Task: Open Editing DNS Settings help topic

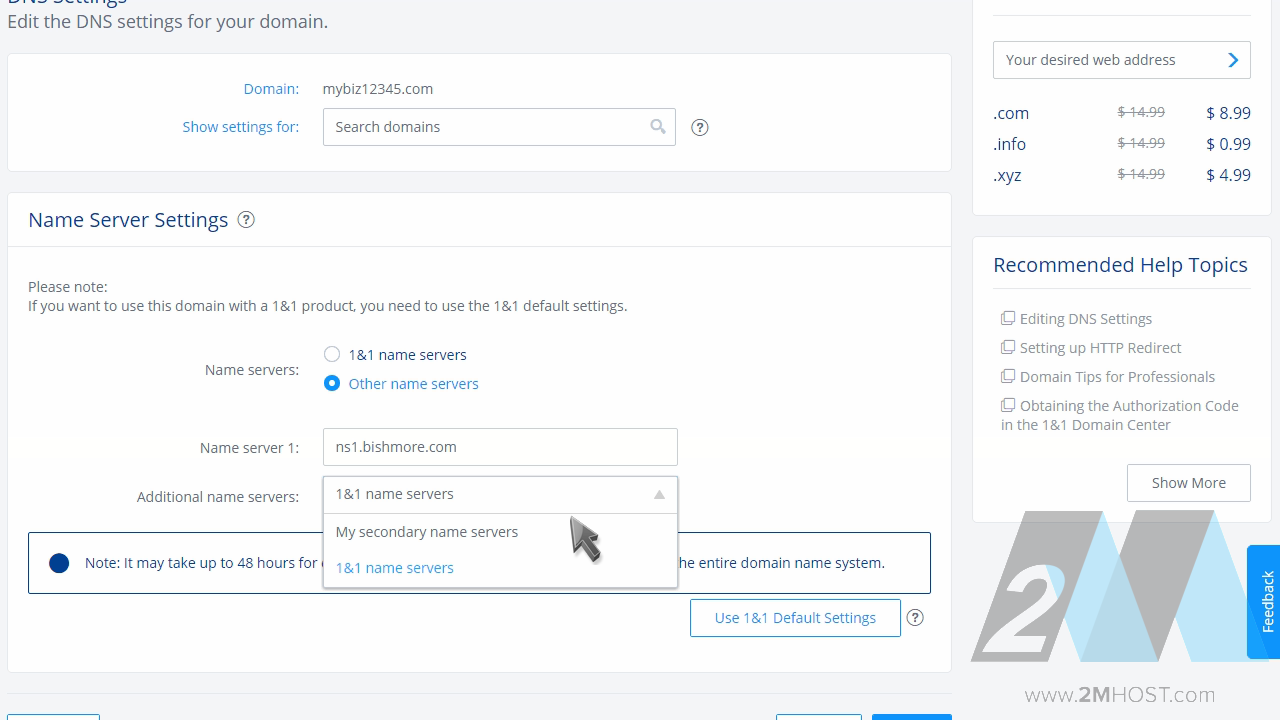Action: point(1086,319)
